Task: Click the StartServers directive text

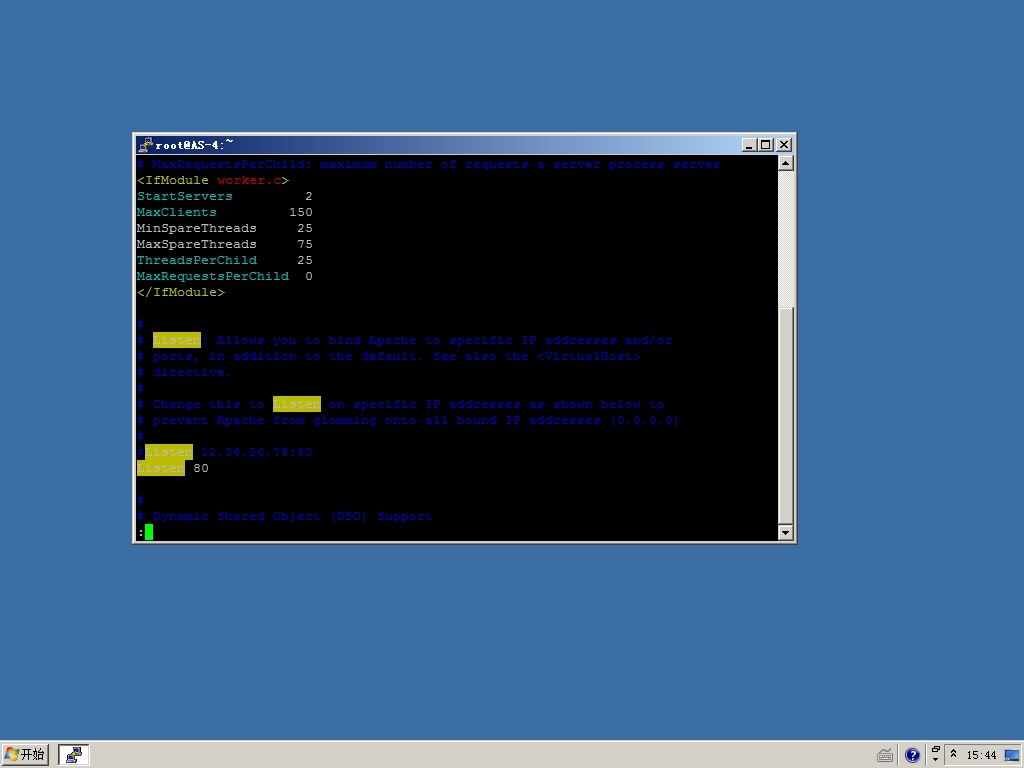Action: pos(184,196)
